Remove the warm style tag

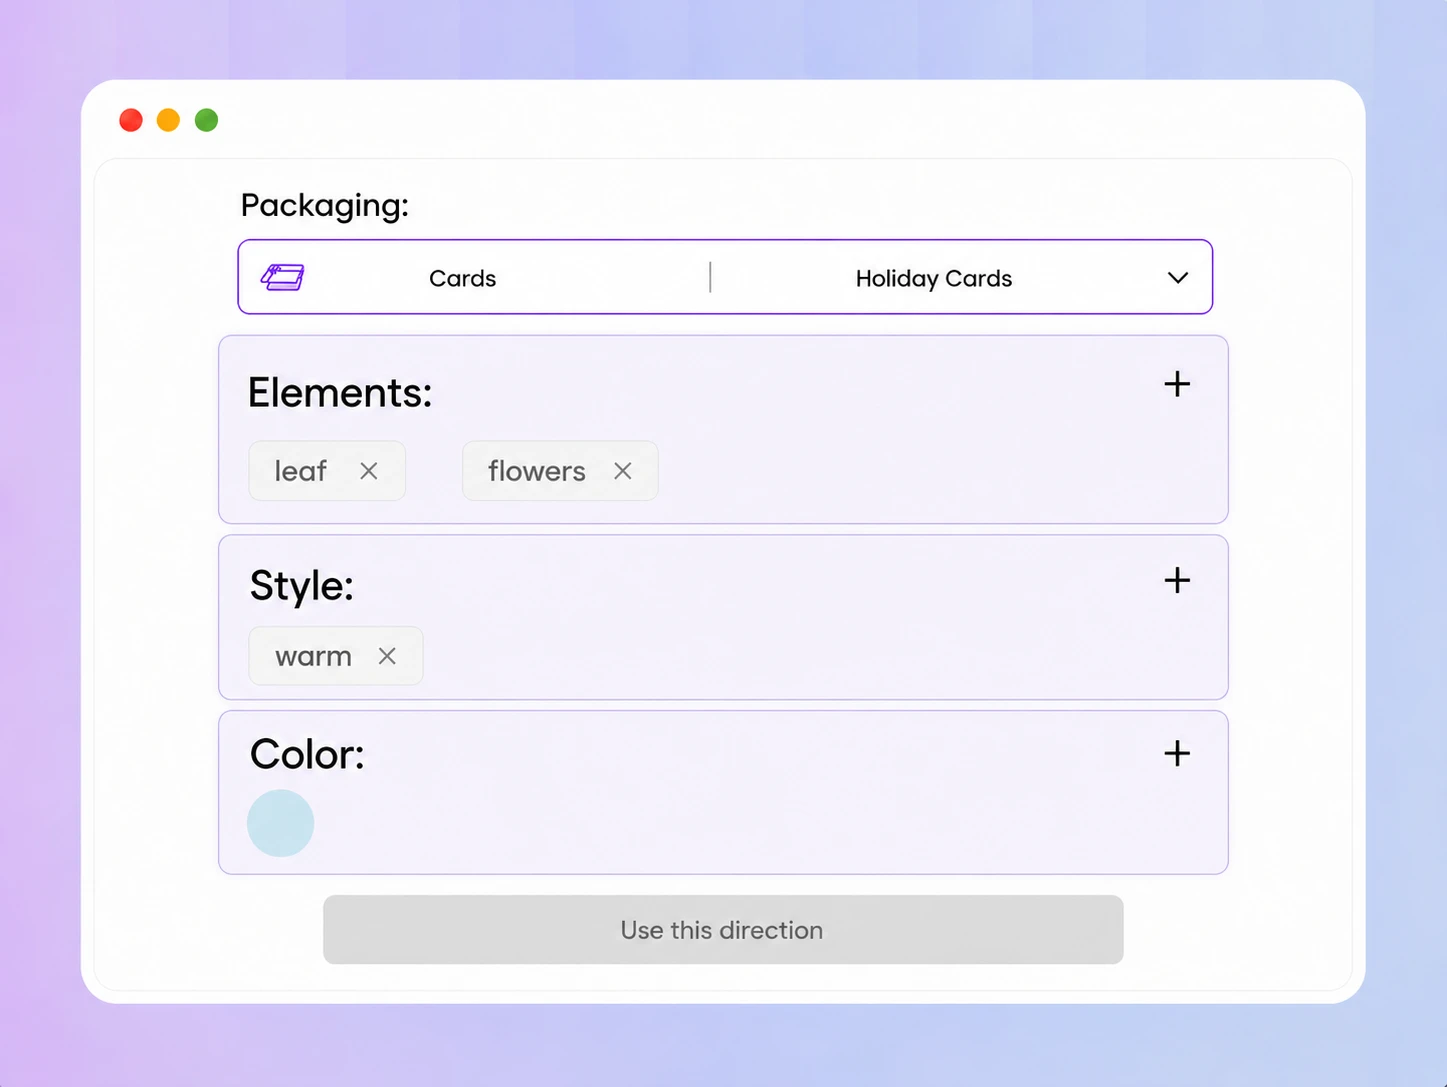click(387, 656)
